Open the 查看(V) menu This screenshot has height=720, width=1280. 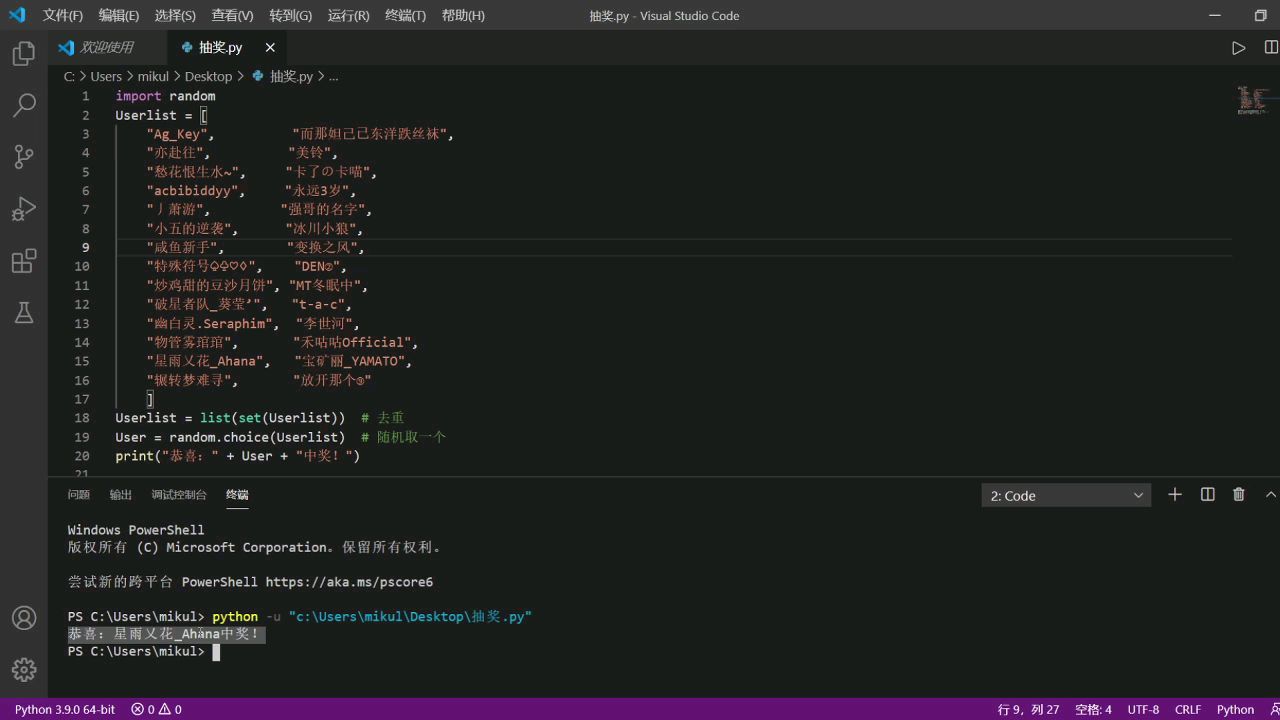[x=232, y=15]
